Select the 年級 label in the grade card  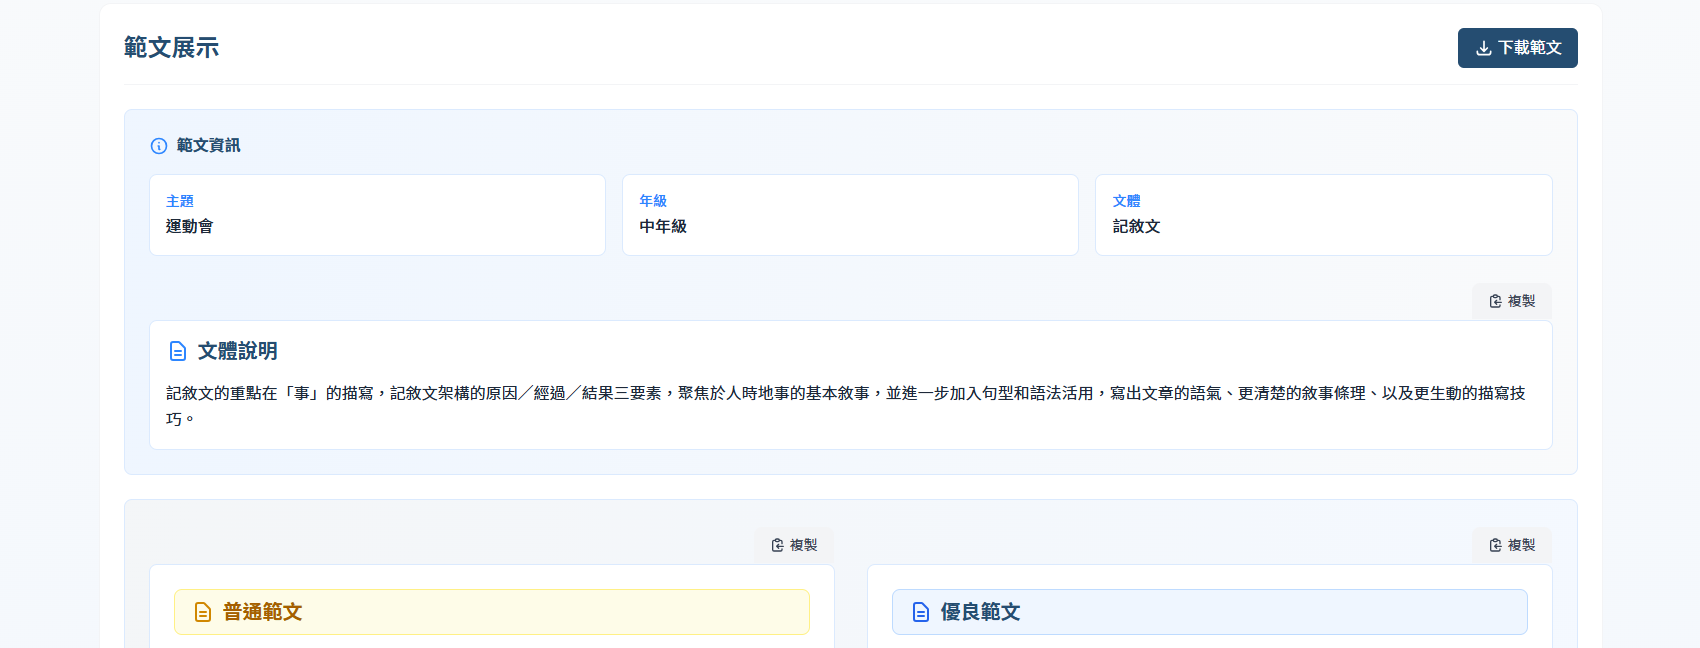[x=653, y=201]
